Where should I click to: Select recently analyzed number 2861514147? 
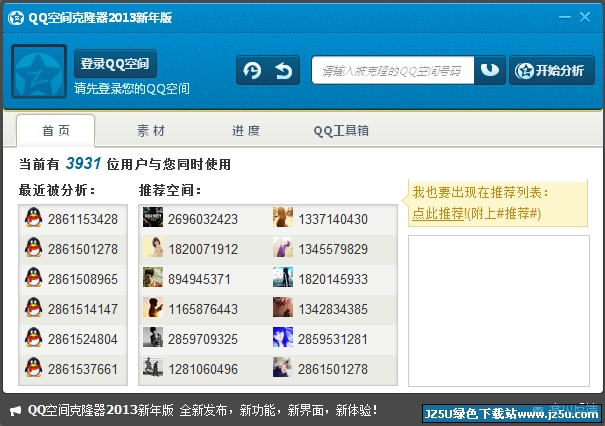click(83, 309)
